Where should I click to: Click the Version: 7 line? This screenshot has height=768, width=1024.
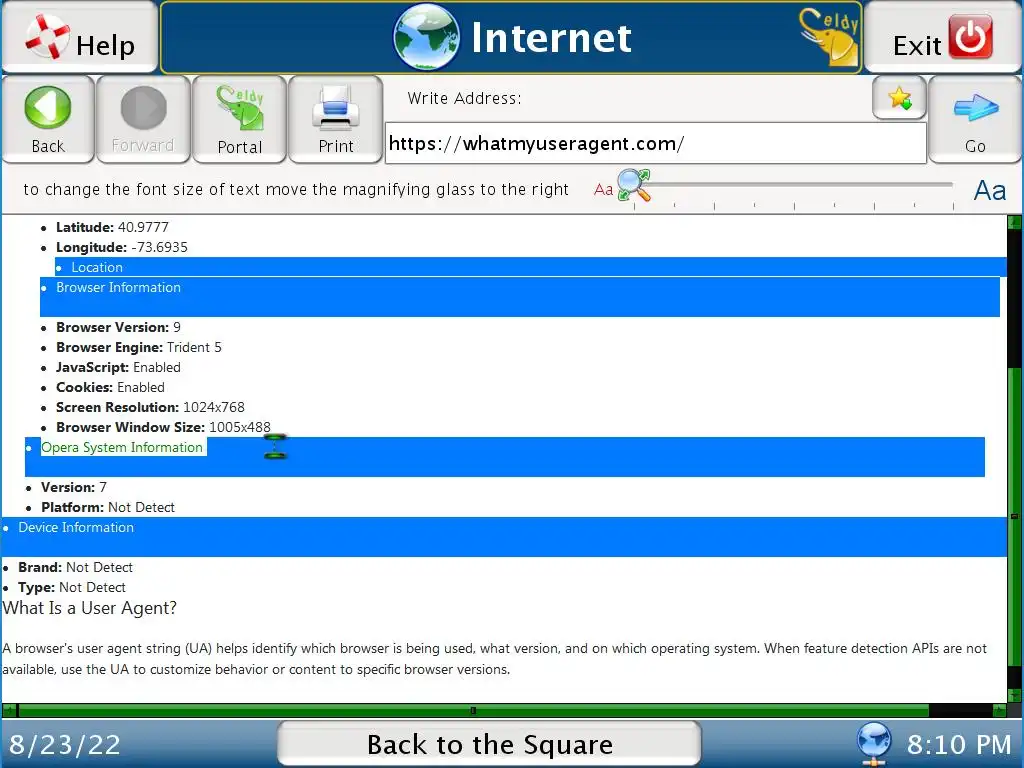pos(74,487)
